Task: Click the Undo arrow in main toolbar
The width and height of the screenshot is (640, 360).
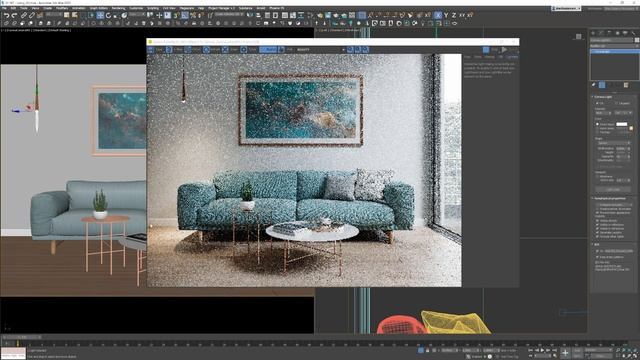Action: pos(7,15)
